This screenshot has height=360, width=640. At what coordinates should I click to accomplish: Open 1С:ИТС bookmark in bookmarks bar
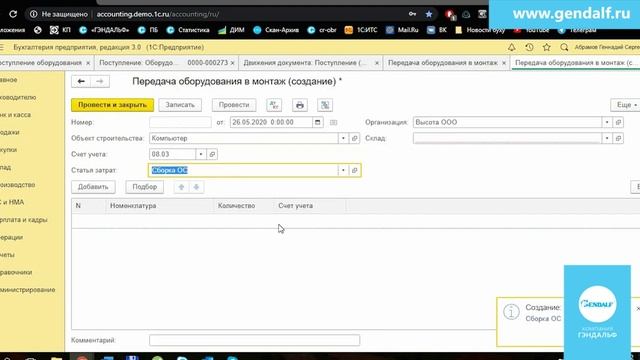tap(361, 30)
